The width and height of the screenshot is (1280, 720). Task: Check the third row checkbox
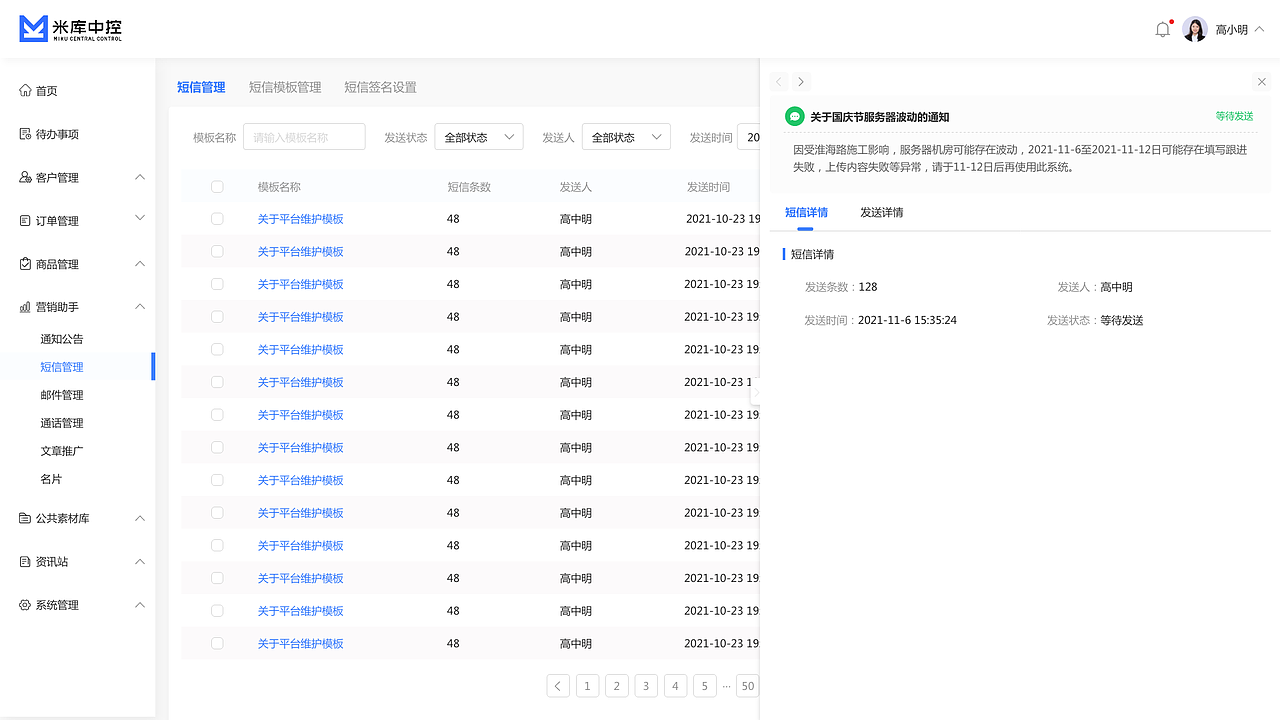217,284
